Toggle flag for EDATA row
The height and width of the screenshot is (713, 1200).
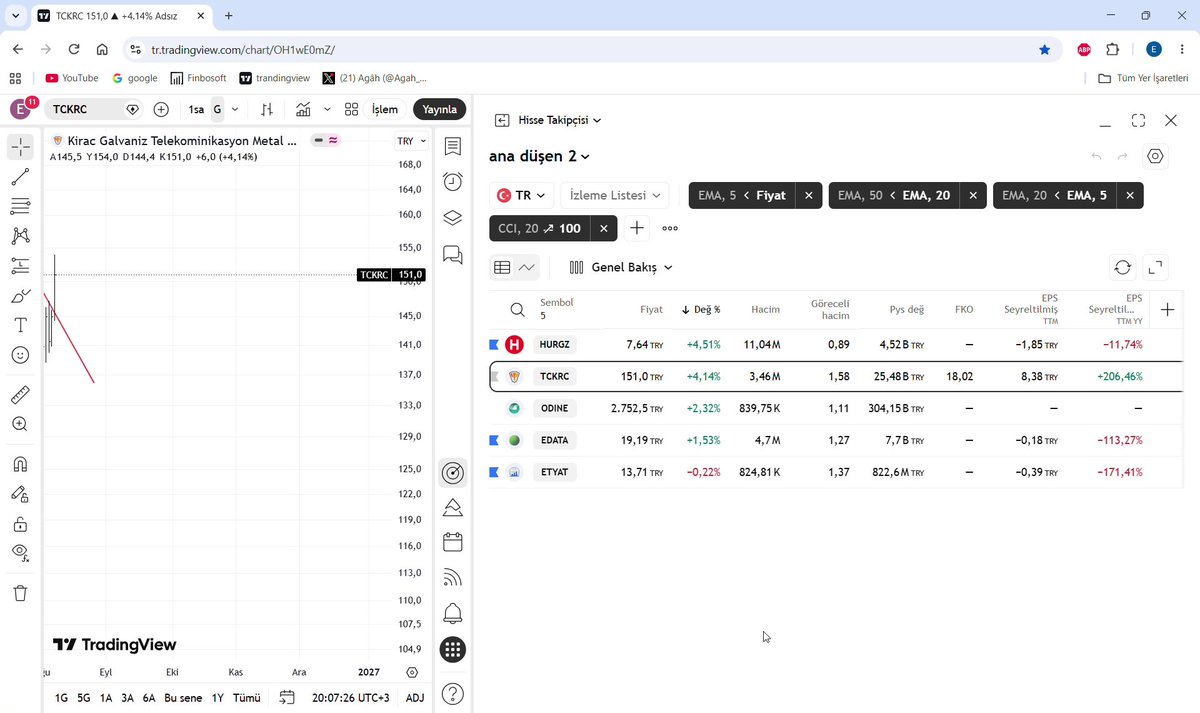pyautogui.click(x=493, y=440)
